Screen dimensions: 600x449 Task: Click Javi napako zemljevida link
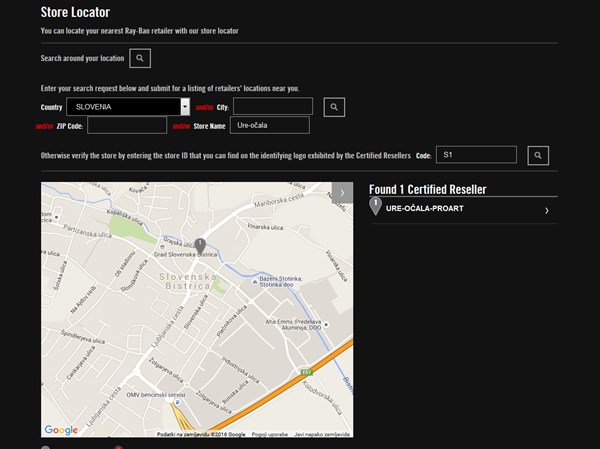coord(322,434)
